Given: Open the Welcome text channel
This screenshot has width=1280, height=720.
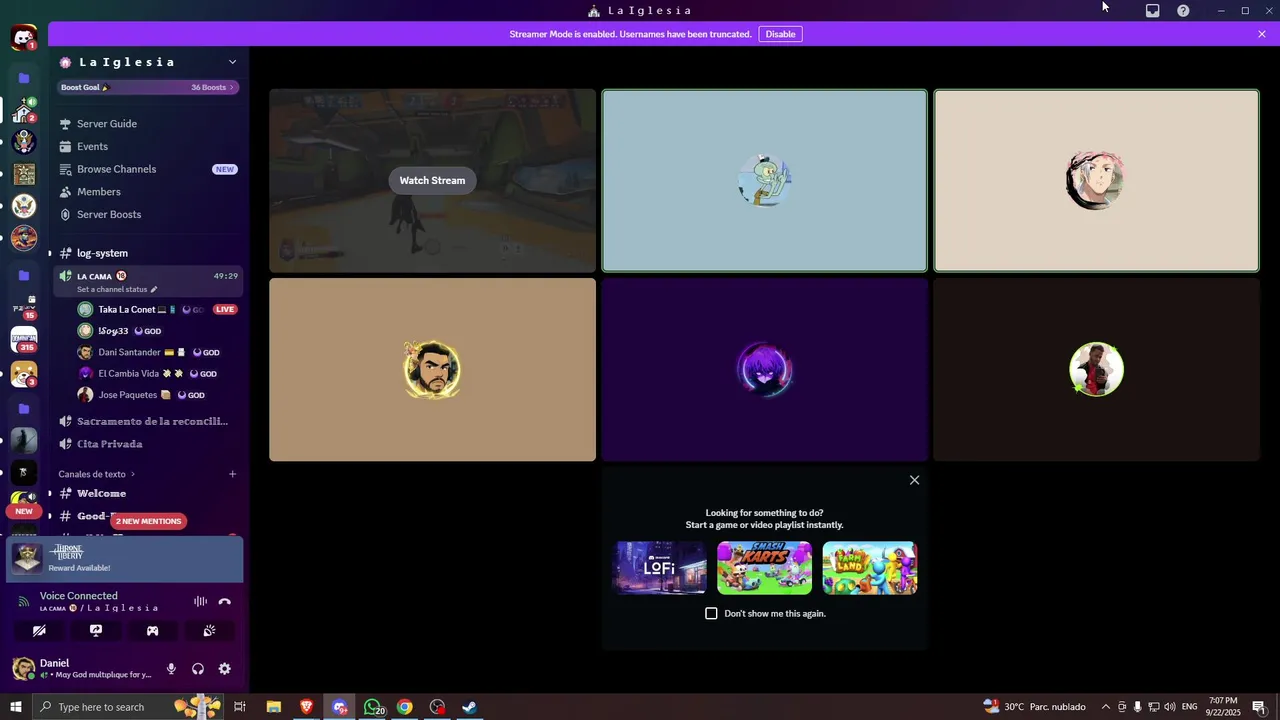Looking at the screenshot, I should click(x=148, y=493).
